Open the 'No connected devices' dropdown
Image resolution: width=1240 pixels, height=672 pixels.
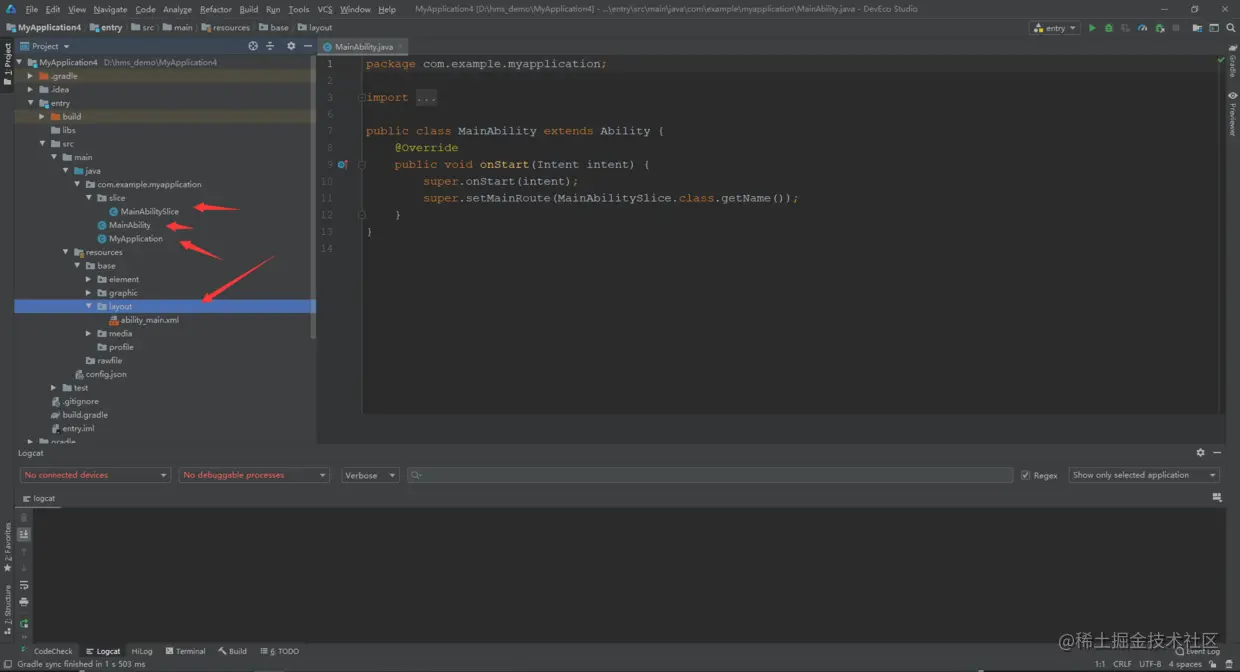(x=95, y=475)
